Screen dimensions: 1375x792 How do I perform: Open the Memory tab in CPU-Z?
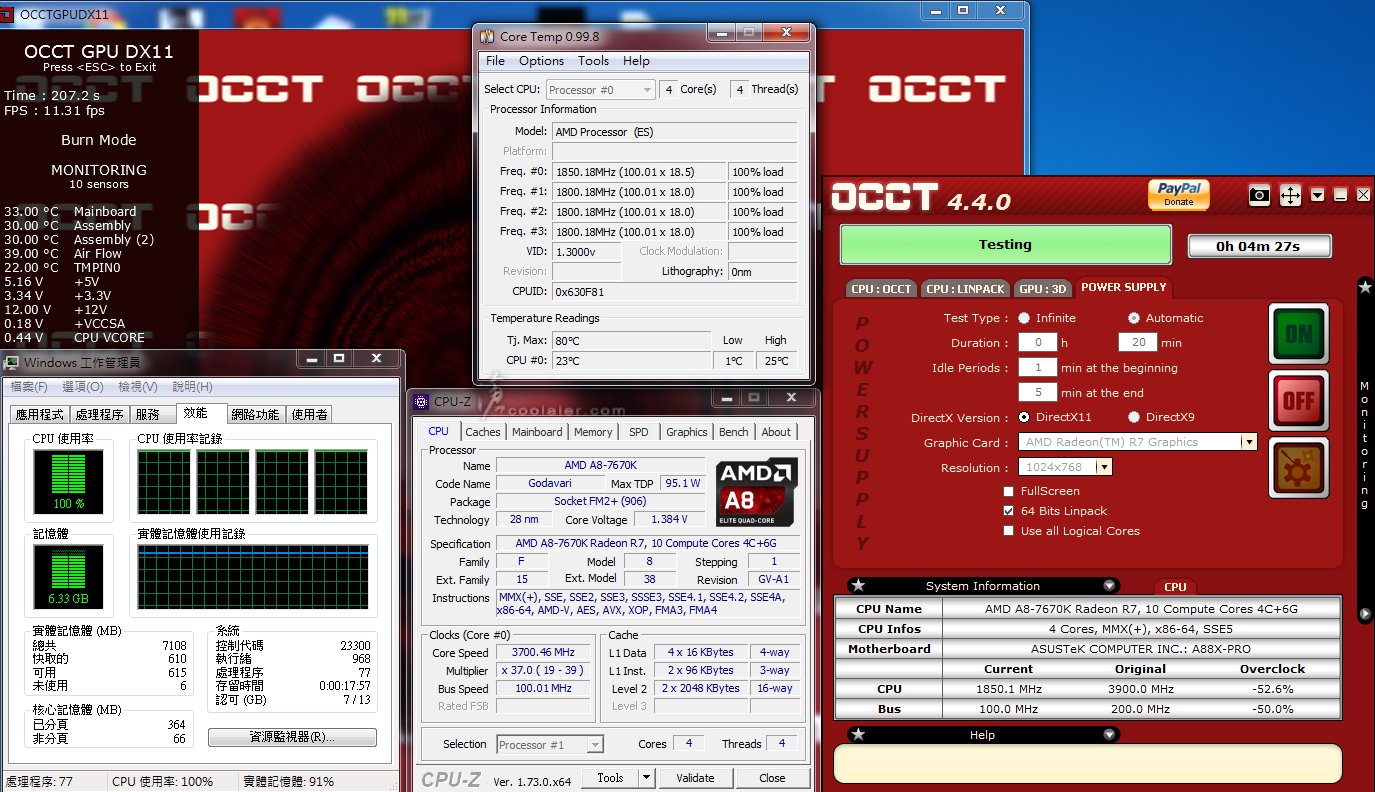593,432
